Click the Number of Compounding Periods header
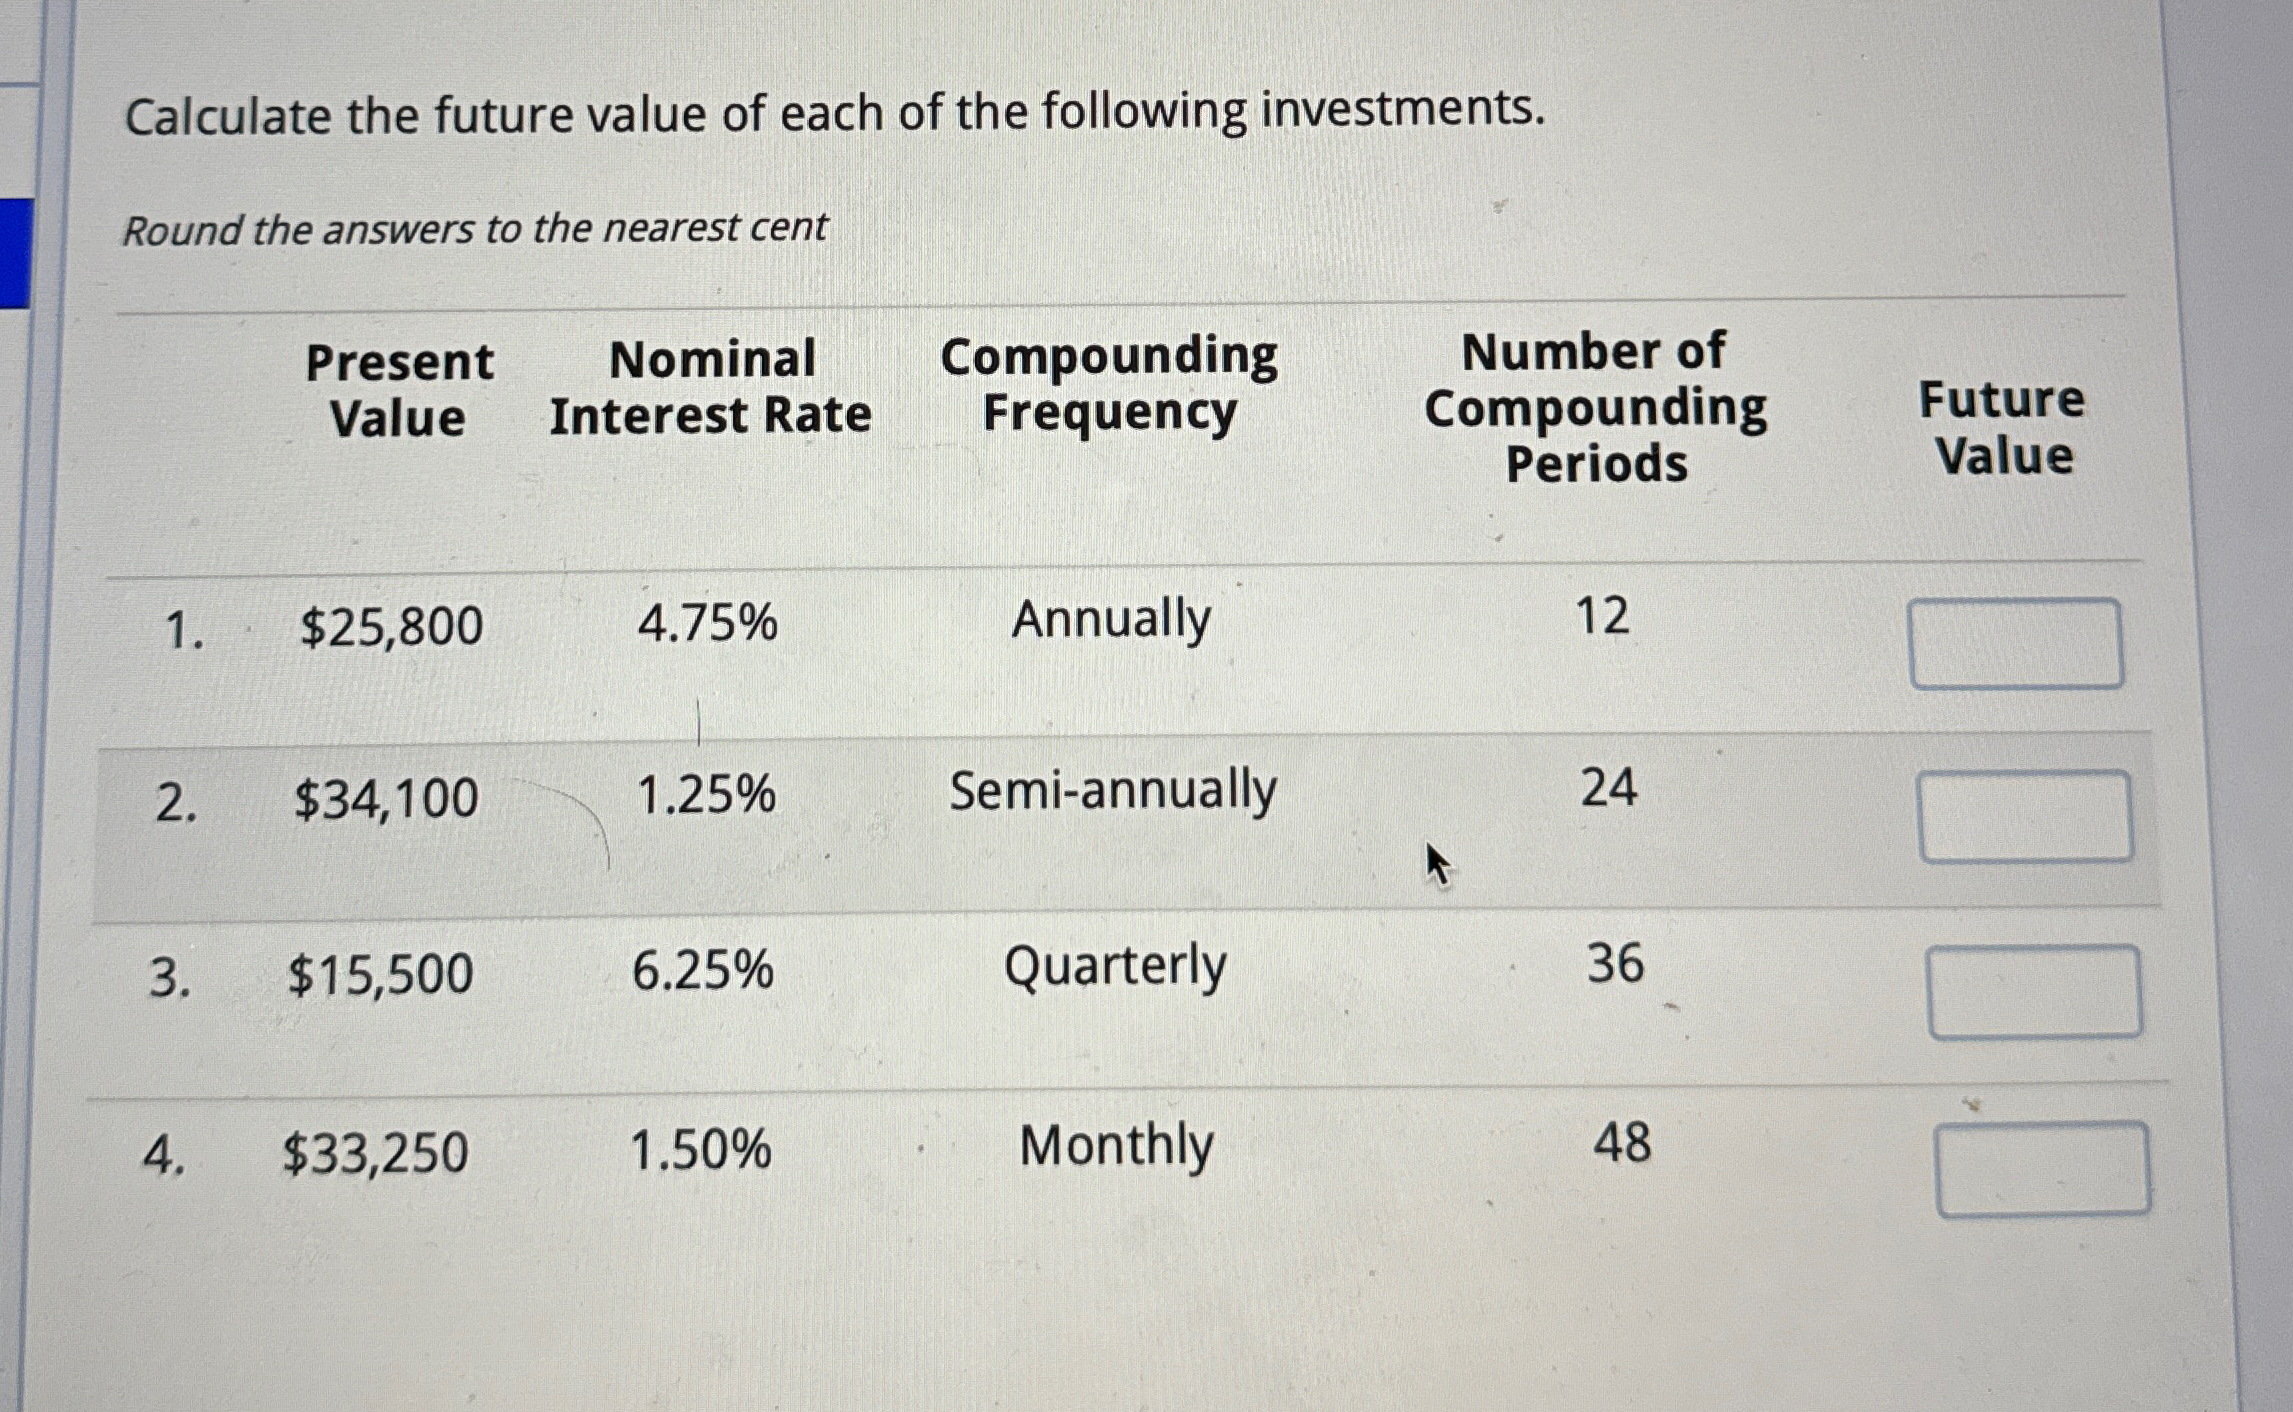The height and width of the screenshot is (1412, 2293). tap(1595, 408)
